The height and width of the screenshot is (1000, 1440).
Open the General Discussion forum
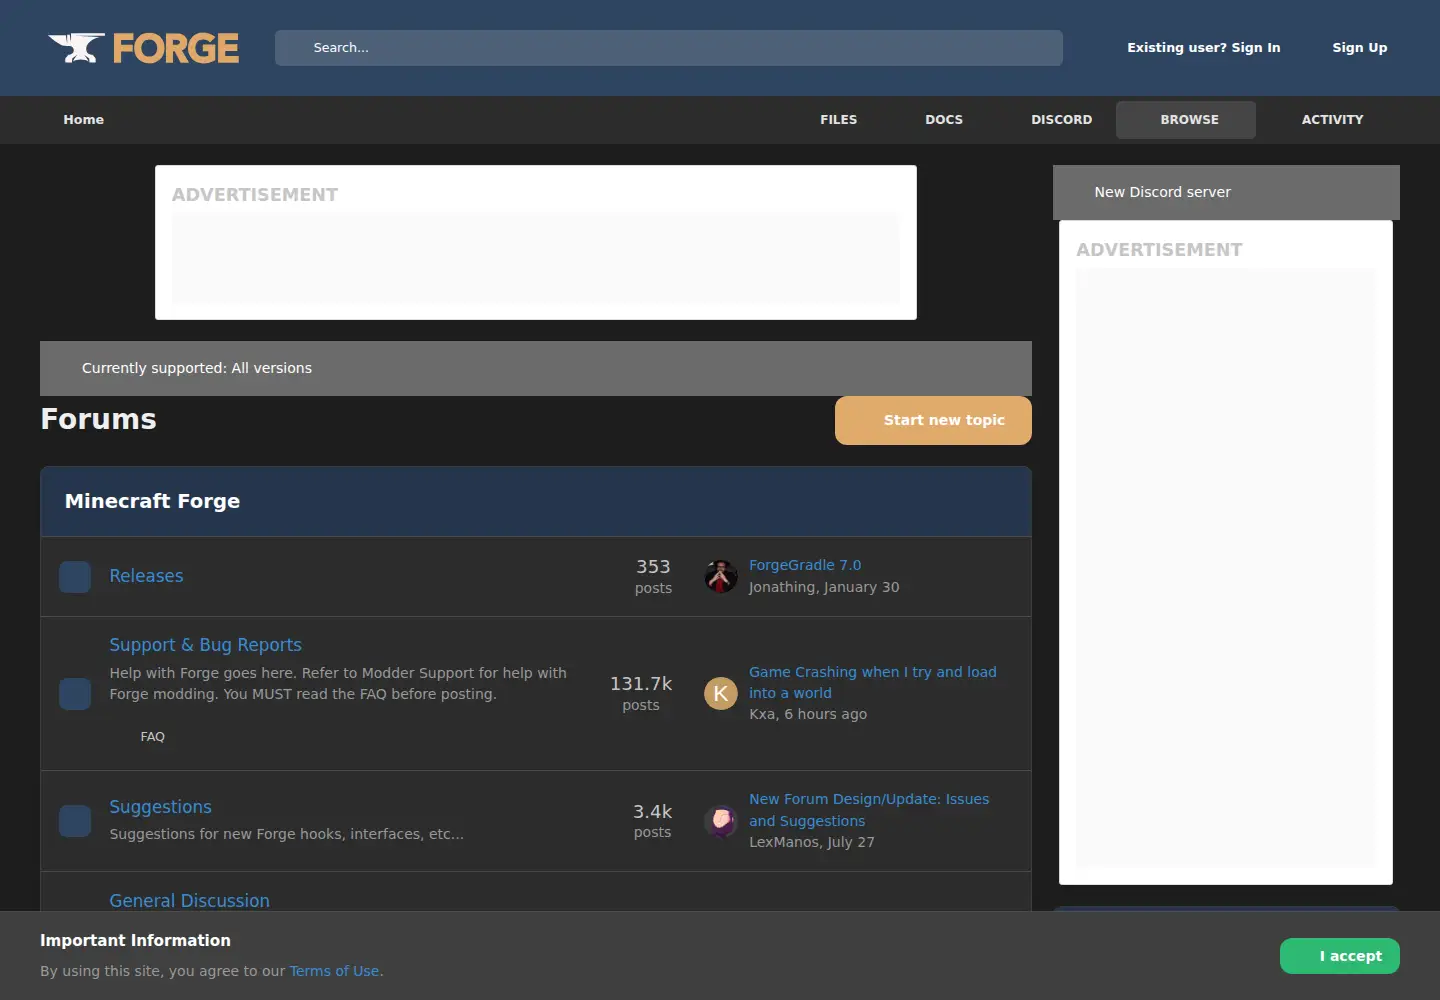189,901
